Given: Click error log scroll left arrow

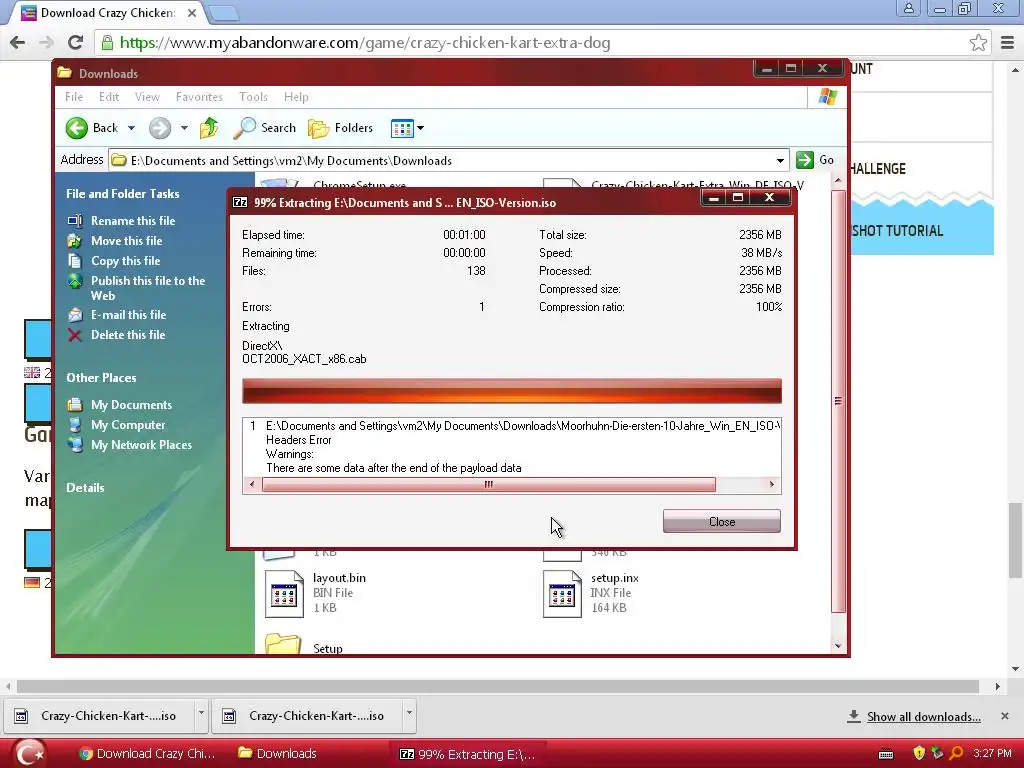Looking at the screenshot, I should tap(252, 485).
